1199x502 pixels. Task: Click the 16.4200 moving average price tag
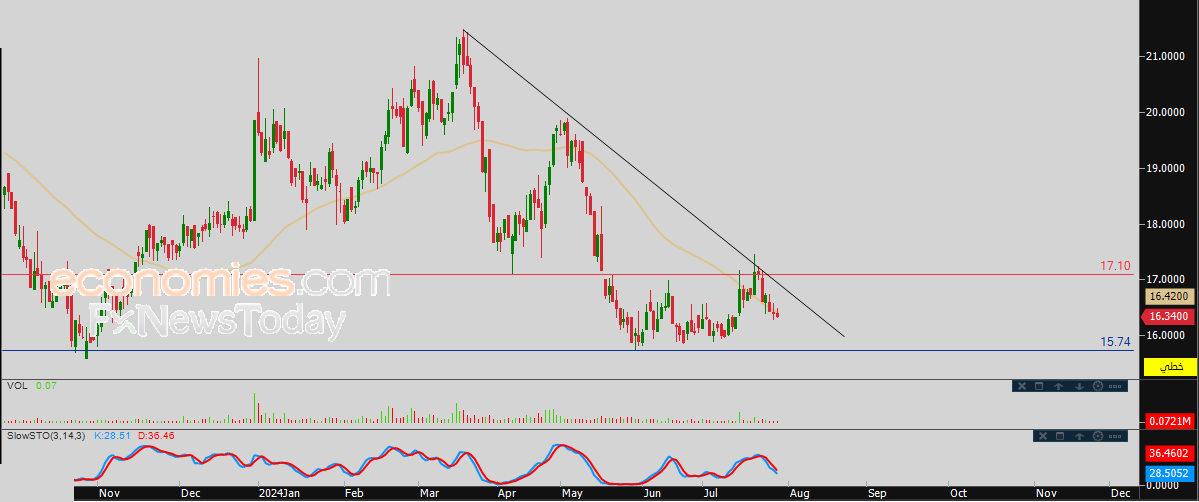pyautogui.click(x=1170, y=297)
